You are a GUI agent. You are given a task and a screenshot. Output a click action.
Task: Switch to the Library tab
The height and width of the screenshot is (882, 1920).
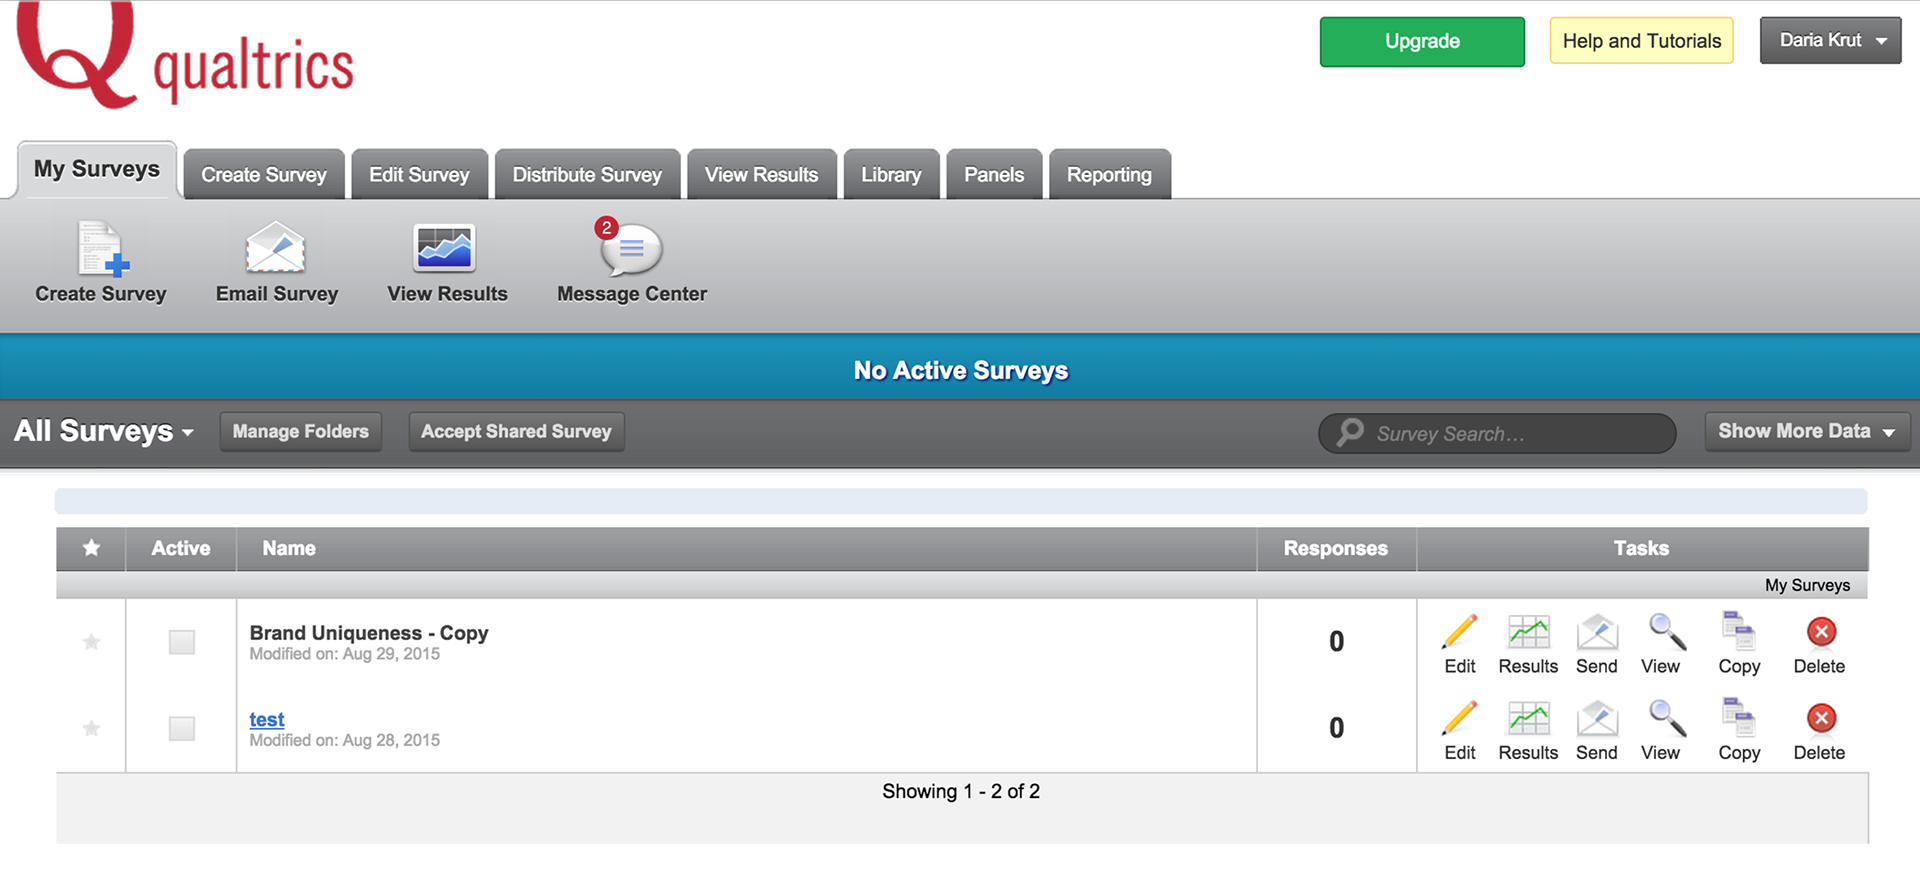[x=891, y=174]
